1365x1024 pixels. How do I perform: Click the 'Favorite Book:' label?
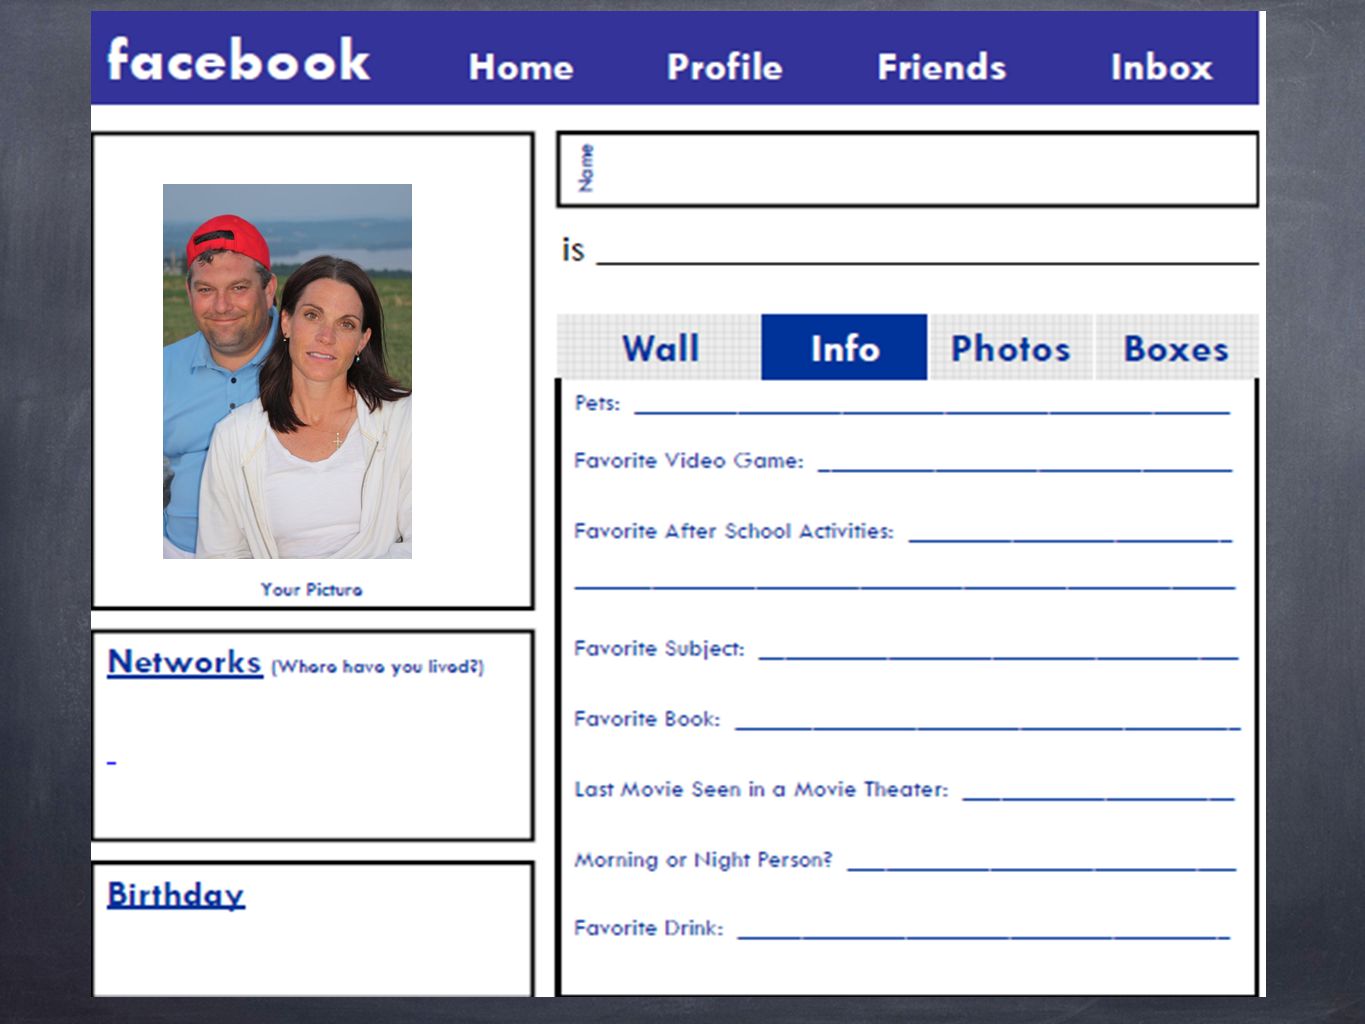coord(647,719)
